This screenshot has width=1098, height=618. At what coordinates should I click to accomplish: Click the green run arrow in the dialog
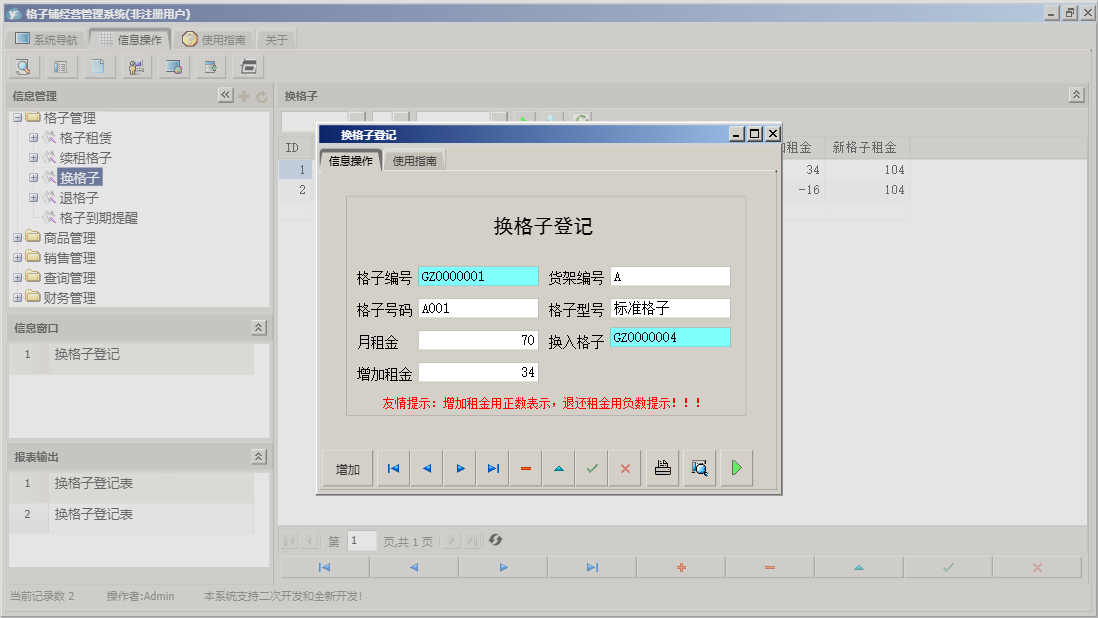coord(736,467)
